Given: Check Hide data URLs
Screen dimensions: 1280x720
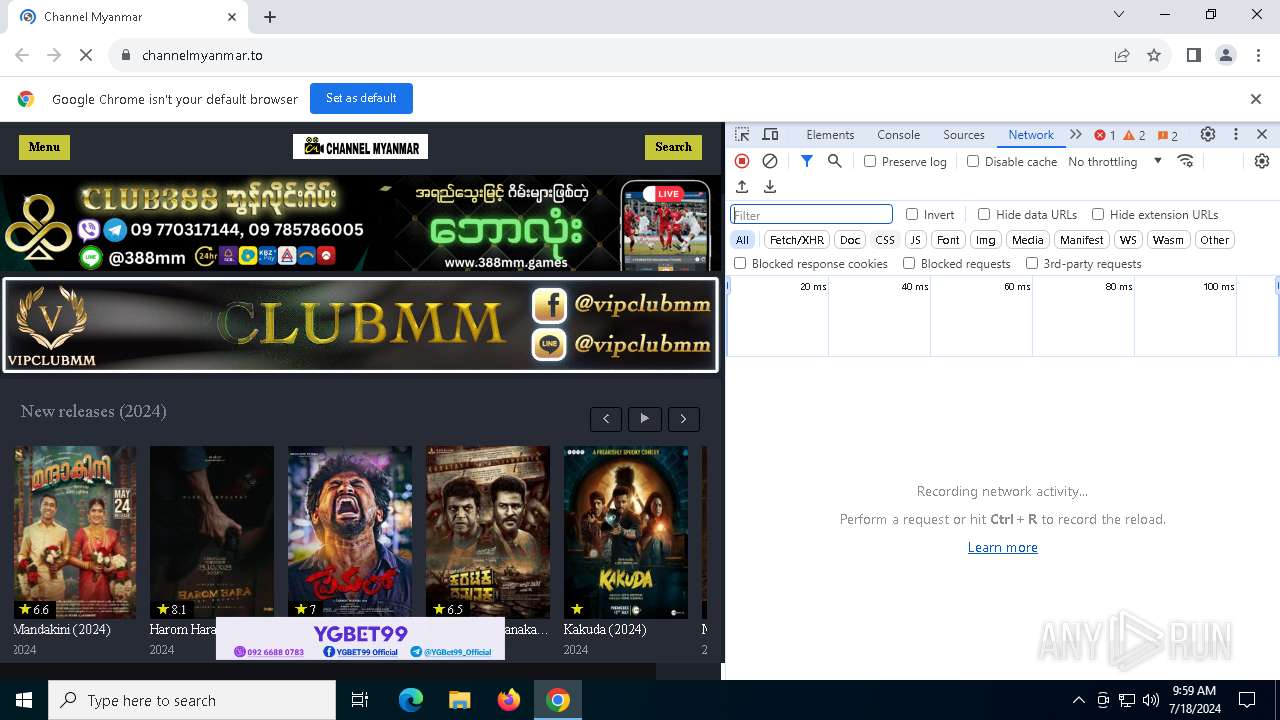Looking at the screenshot, I should click(984, 214).
